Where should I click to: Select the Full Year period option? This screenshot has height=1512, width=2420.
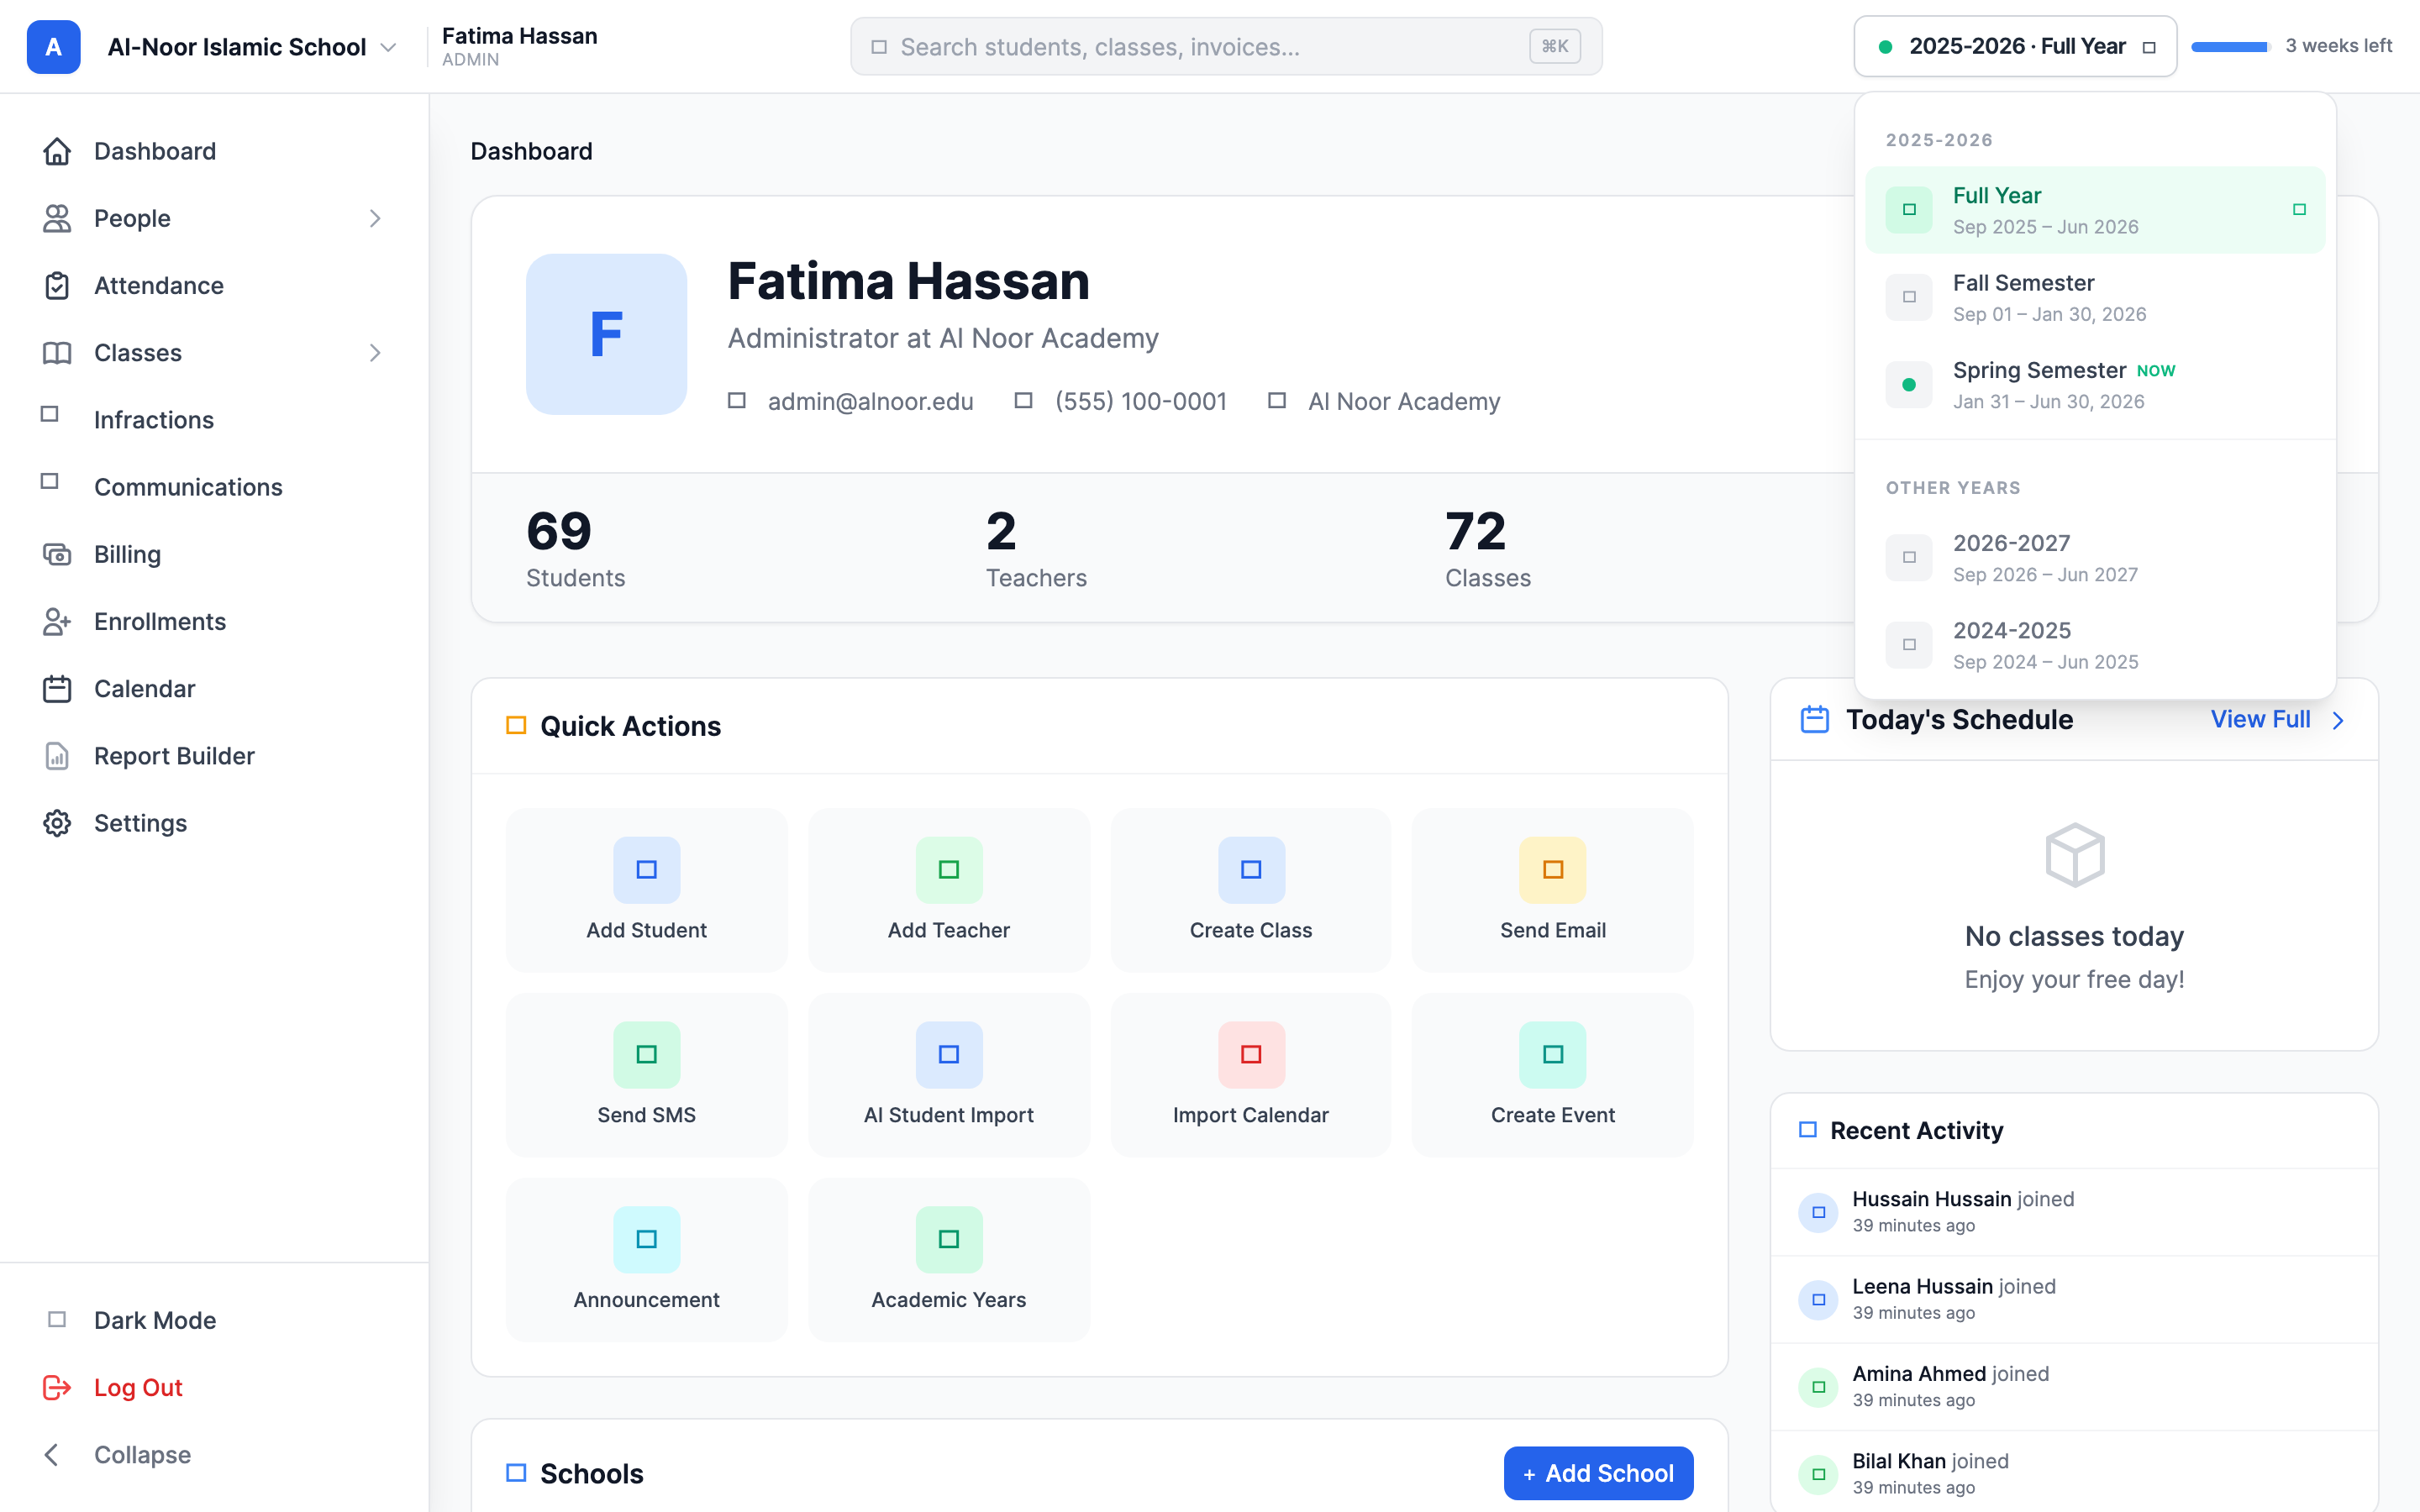point(2095,210)
